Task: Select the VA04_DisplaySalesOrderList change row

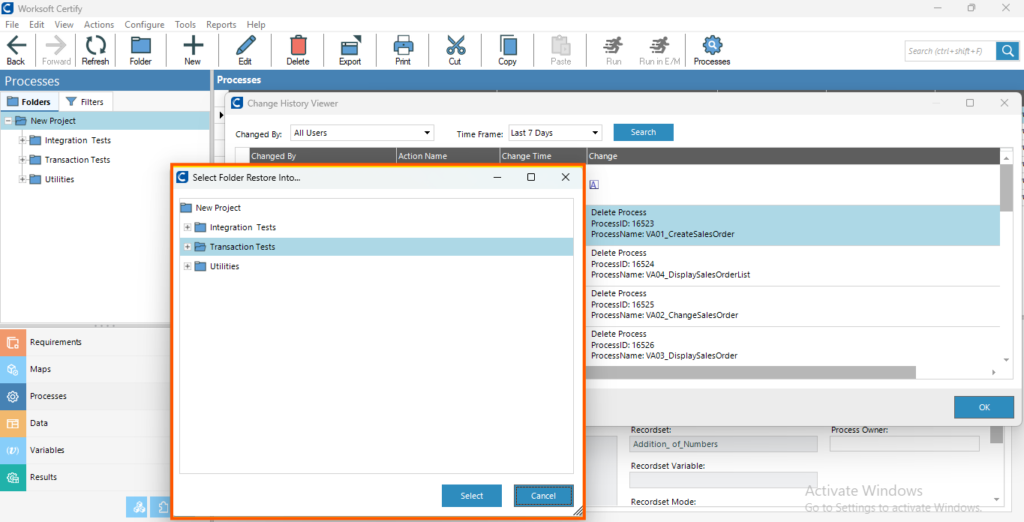Action: click(793, 265)
